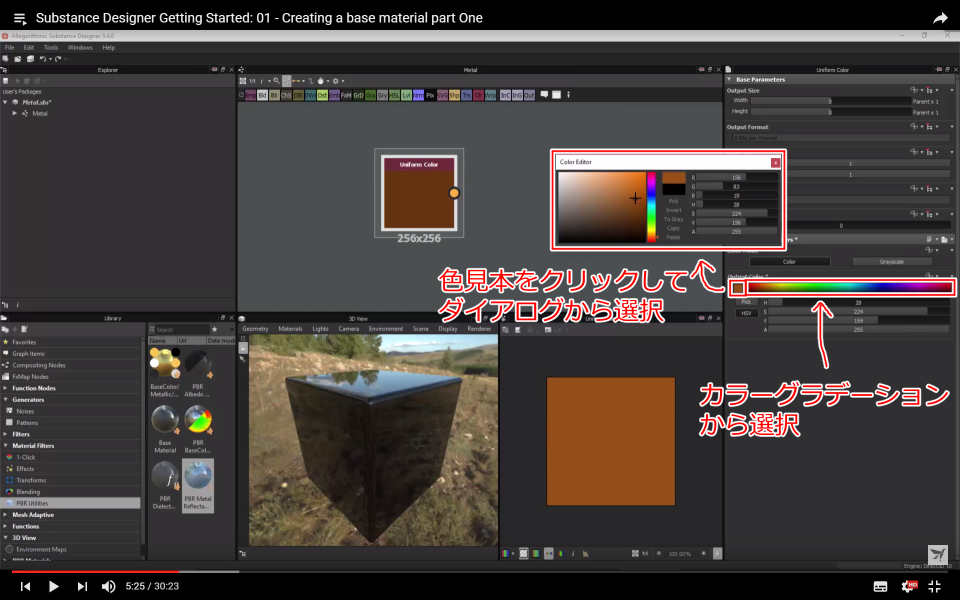This screenshot has height=600, width=960.
Task: Adjust the R slider in Color Editor
Action: click(737, 178)
